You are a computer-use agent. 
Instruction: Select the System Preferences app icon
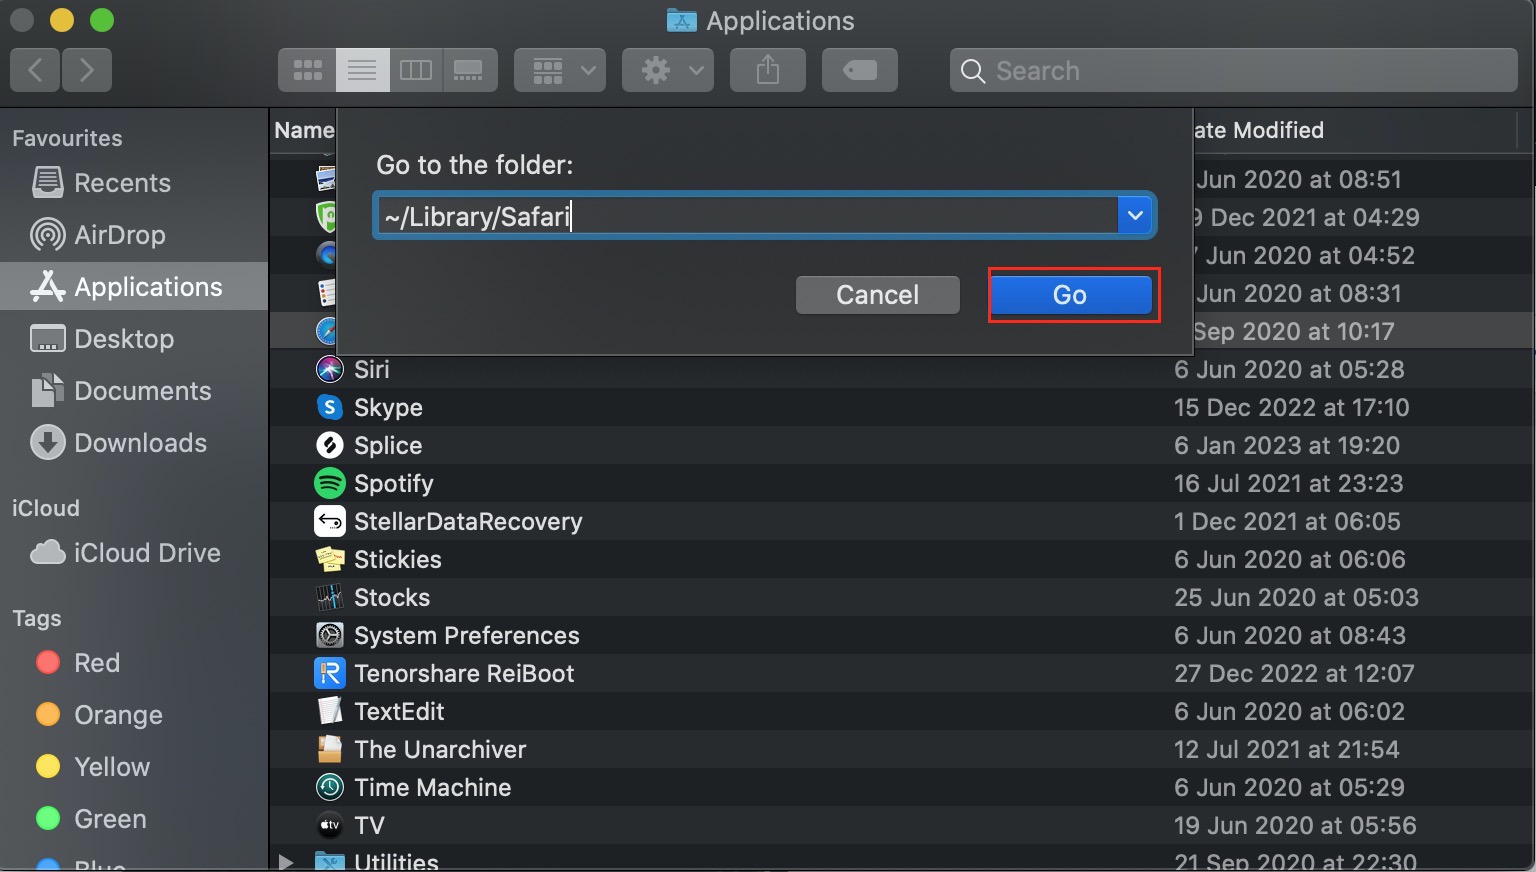click(329, 635)
